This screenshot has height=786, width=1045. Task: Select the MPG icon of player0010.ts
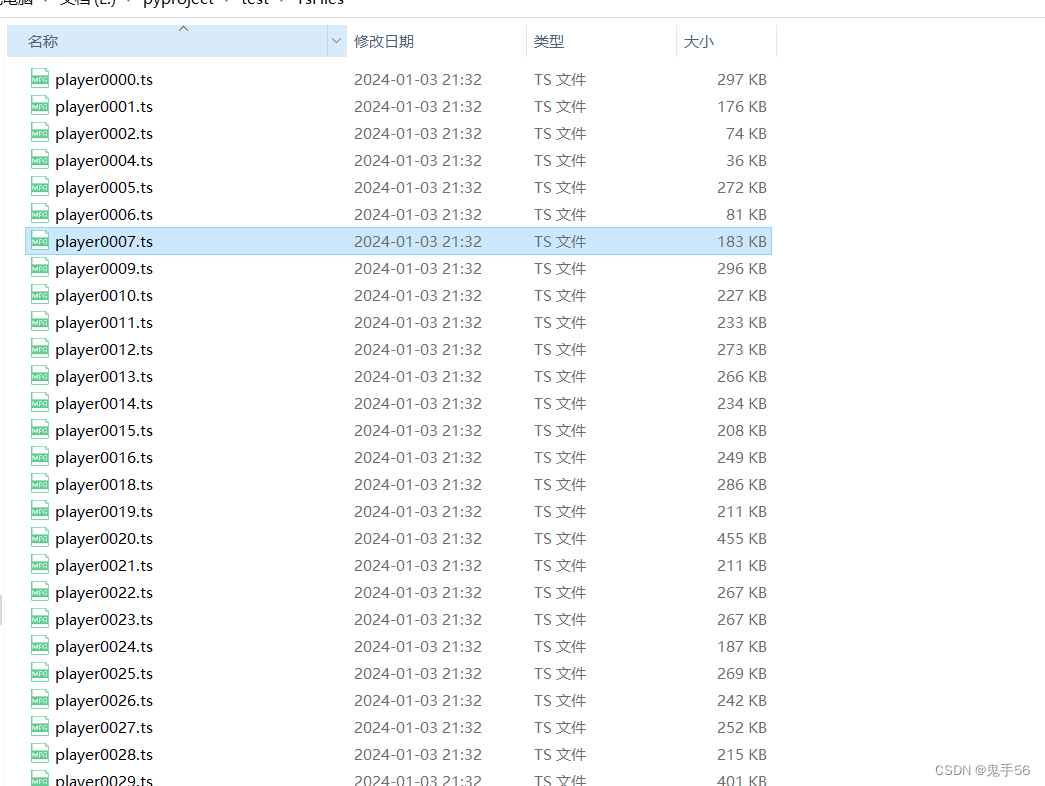click(x=40, y=295)
